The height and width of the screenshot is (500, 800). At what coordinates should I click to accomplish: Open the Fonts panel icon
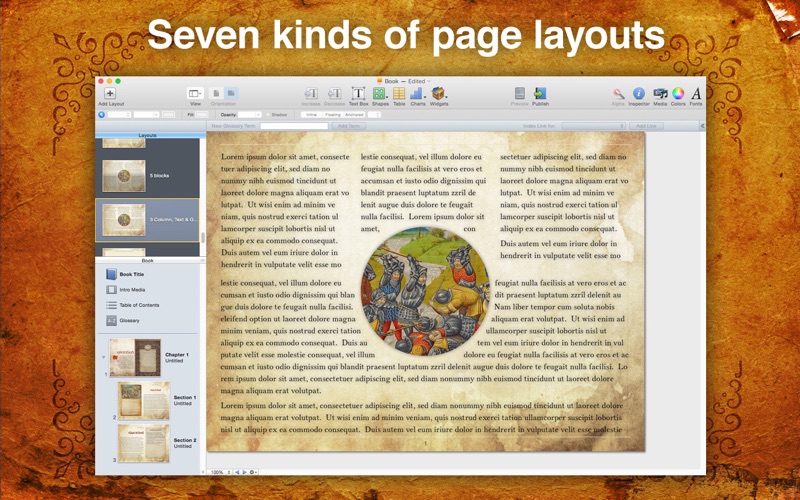(x=696, y=93)
